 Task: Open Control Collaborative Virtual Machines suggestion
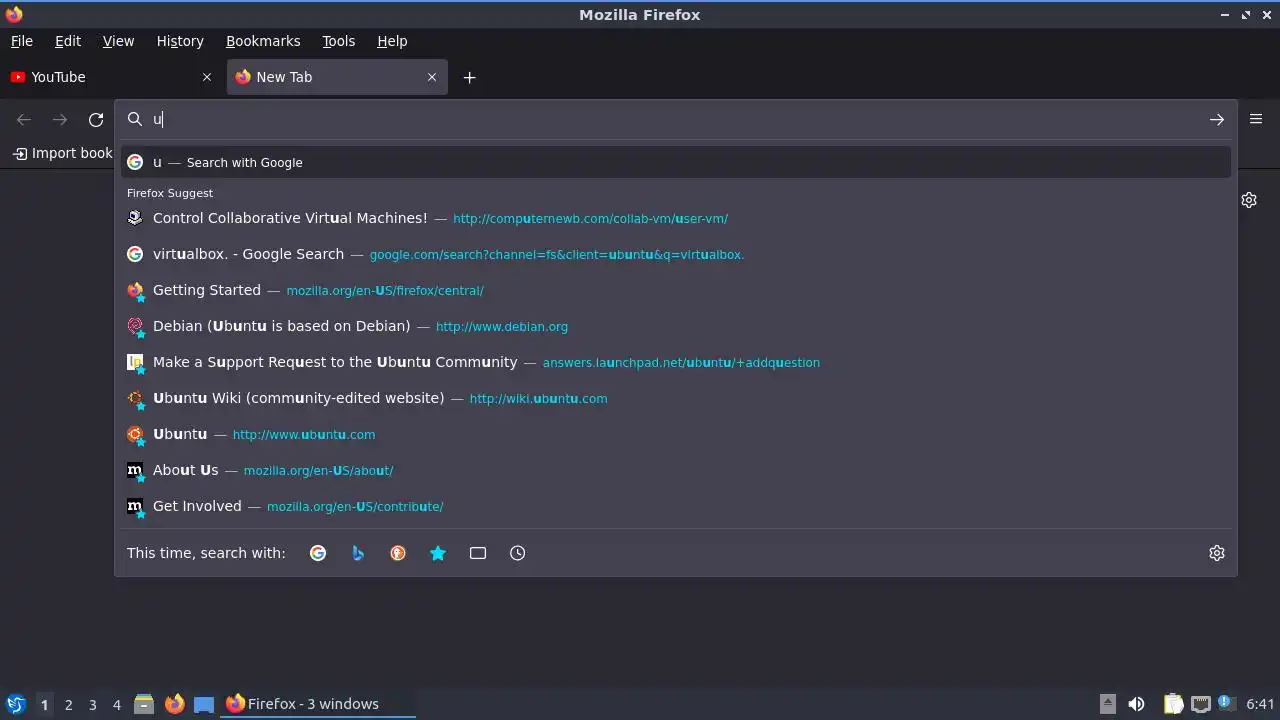click(x=676, y=218)
